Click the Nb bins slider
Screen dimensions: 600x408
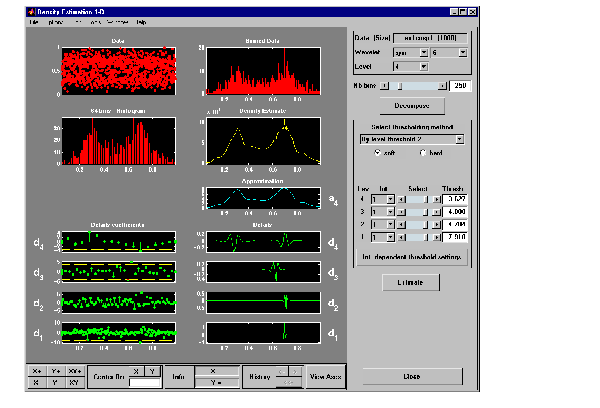click(x=412, y=86)
